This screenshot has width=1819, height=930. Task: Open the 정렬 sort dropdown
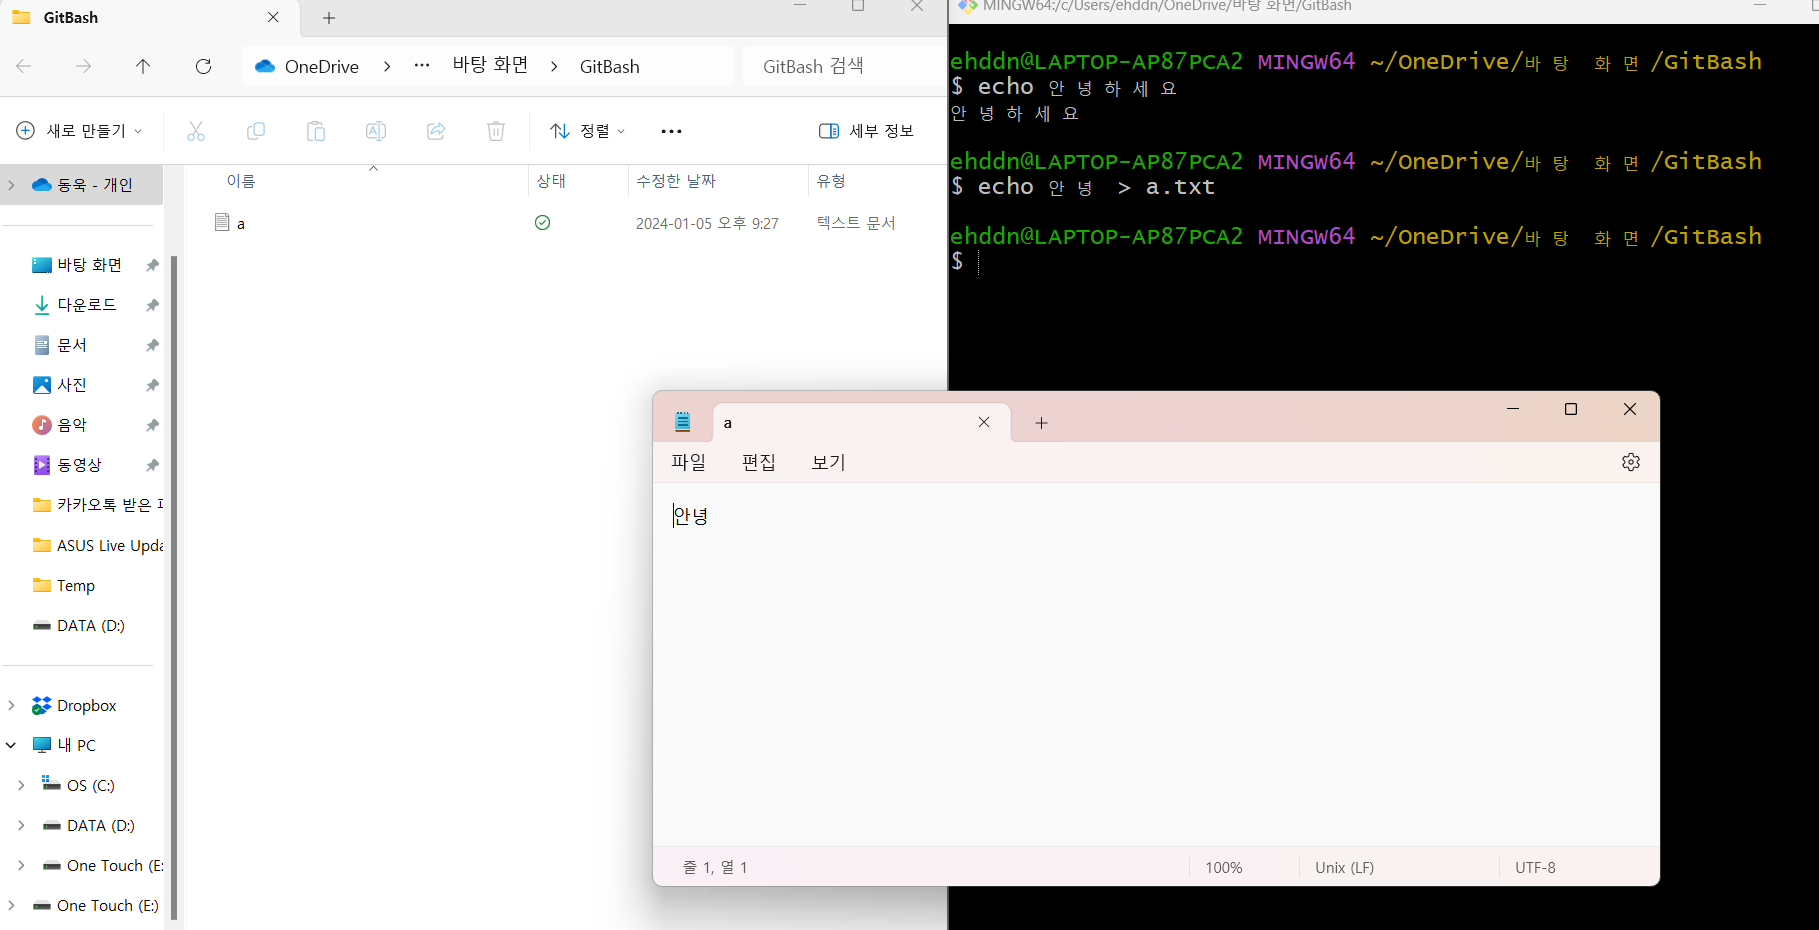pos(588,131)
